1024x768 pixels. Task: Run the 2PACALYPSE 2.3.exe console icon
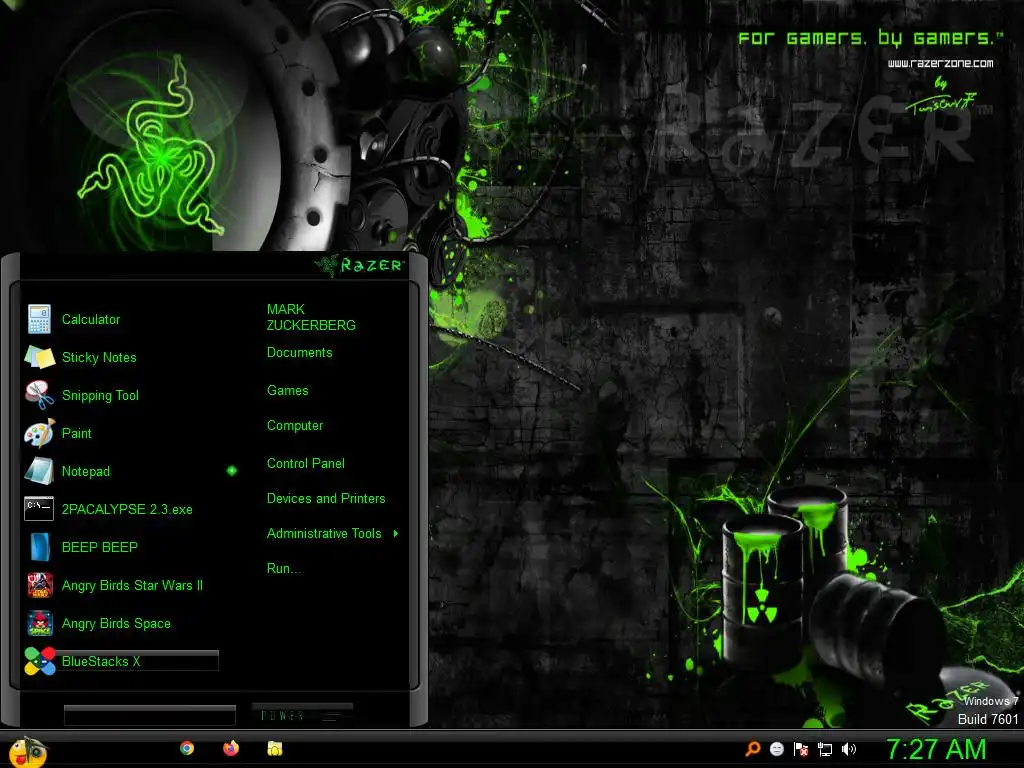point(39,509)
